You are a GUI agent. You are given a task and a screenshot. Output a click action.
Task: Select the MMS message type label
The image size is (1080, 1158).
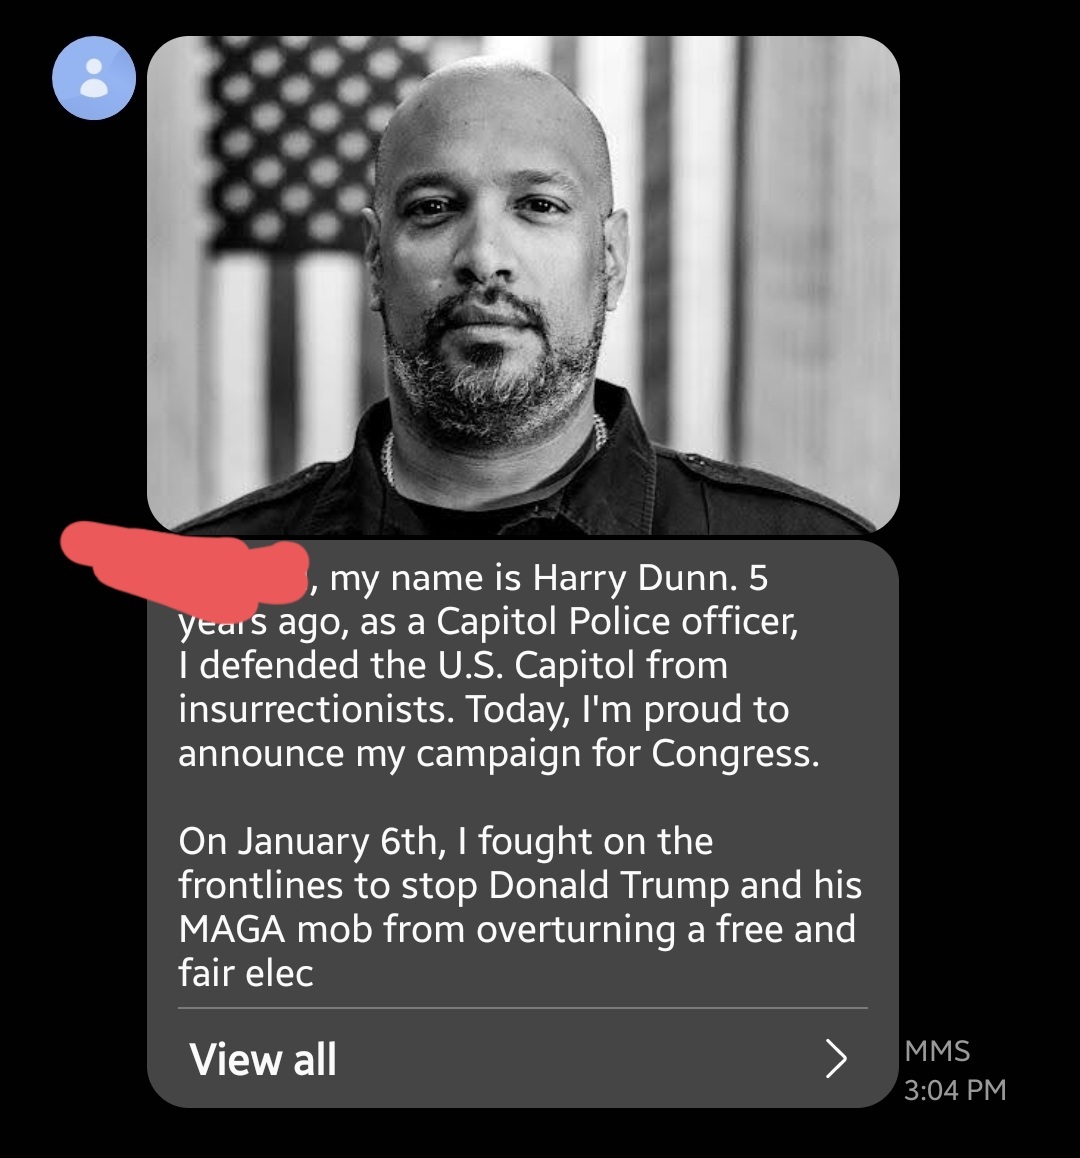point(937,1051)
